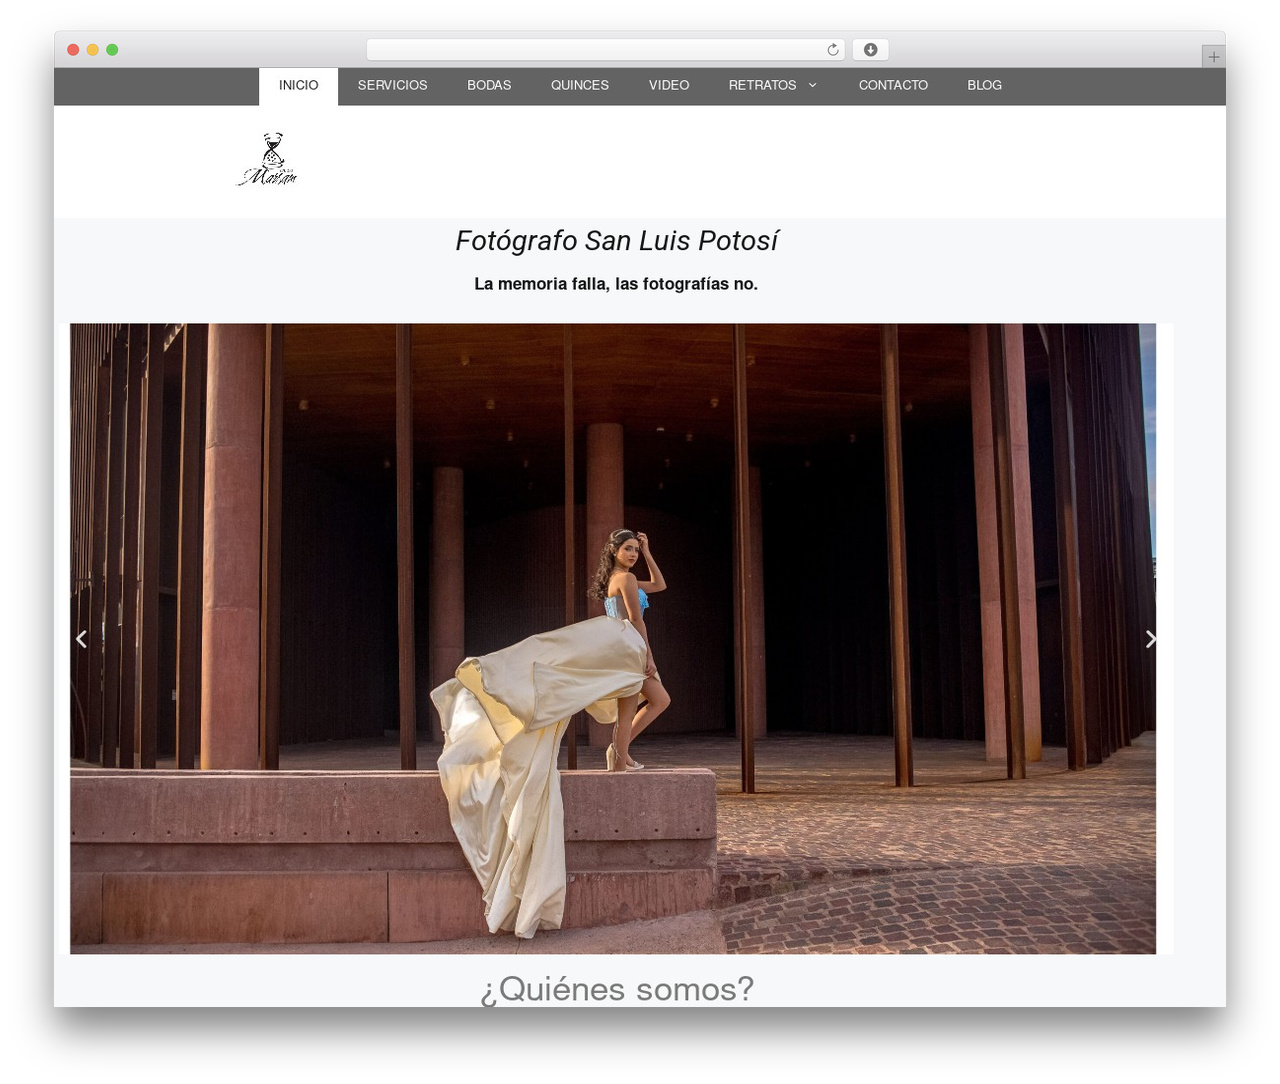Image resolution: width=1280 pixels, height=1084 pixels.
Task: Go to the Bodas page
Action: click(489, 86)
